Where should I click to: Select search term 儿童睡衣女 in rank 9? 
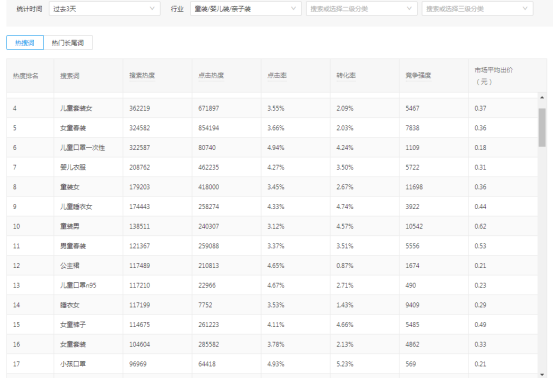(76, 207)
